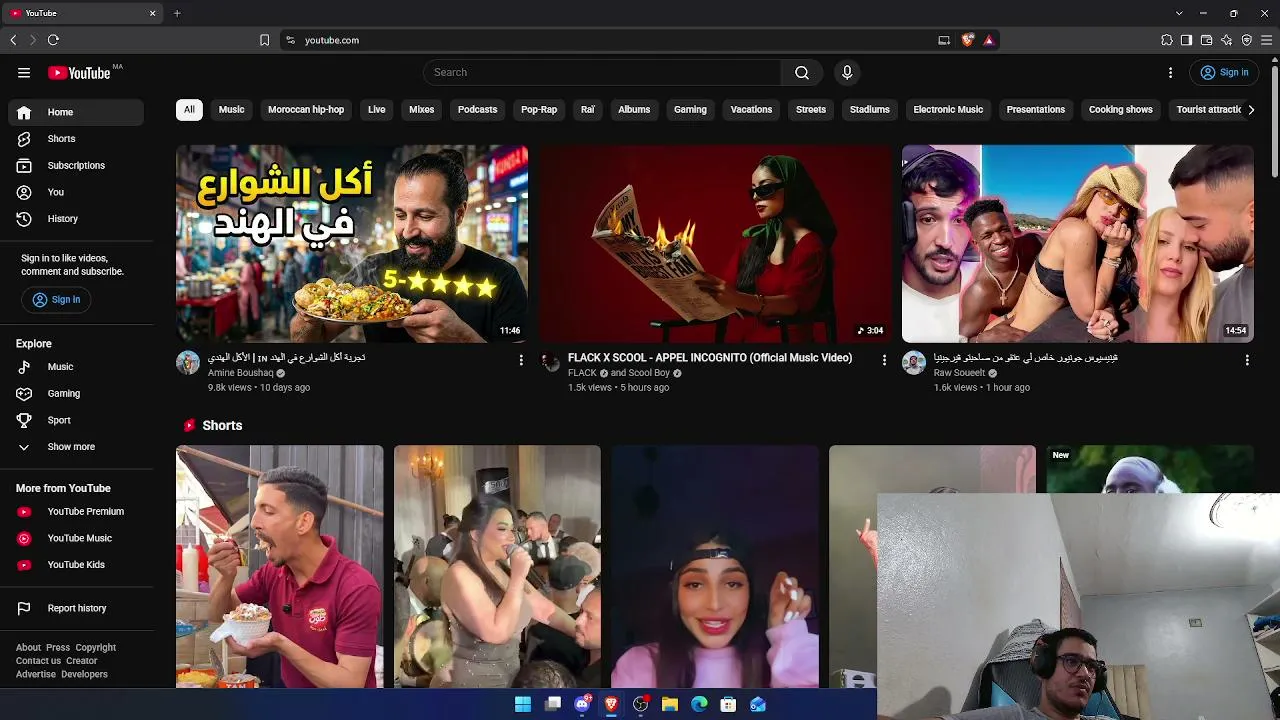Open more actions for Raw Soueelt video
The width and height of the screenshot is (1280, 720).
[x=1247, y=360]
